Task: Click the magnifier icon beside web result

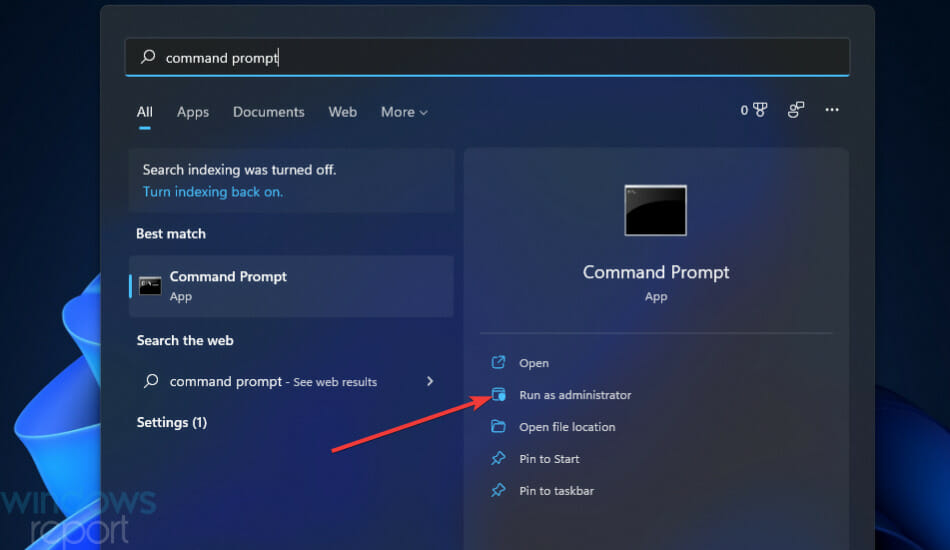Action: pos(151,381)
